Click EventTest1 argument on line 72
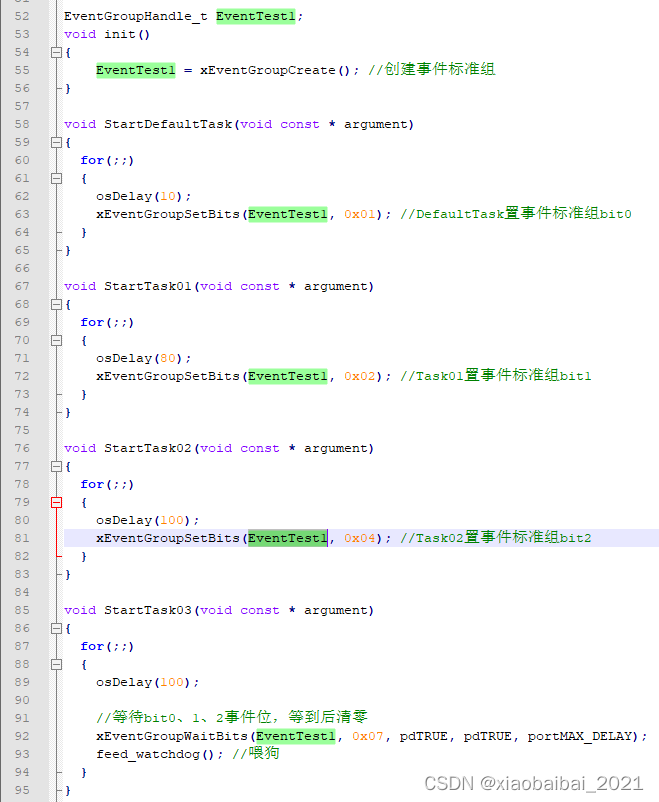The image size is (659, 802). (x=288, y=376)
